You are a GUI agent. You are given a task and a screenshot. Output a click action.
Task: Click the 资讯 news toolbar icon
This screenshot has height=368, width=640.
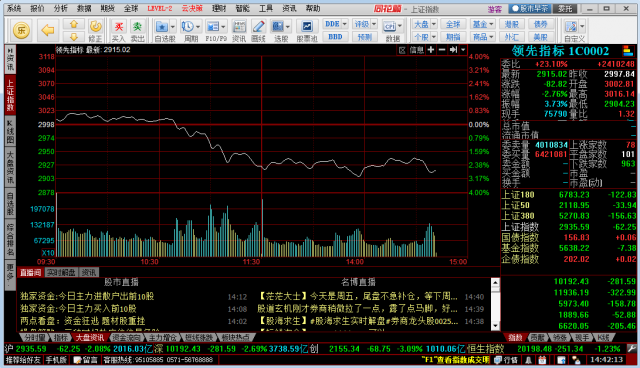(239, 31)
